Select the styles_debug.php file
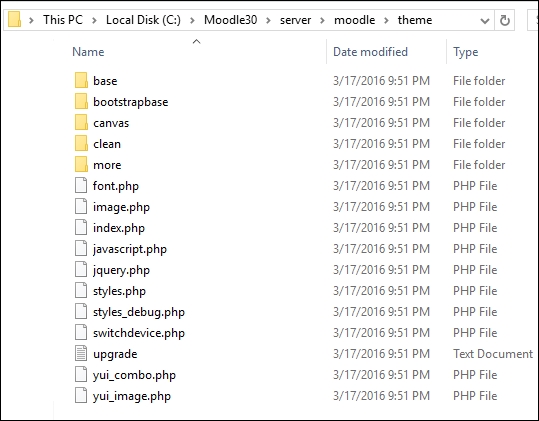 [139, 312]
